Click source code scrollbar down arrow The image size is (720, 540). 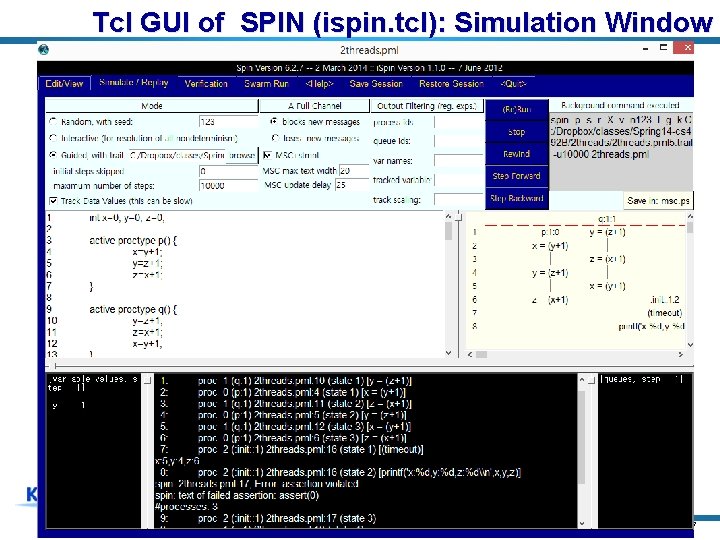(x=449, y=353)
